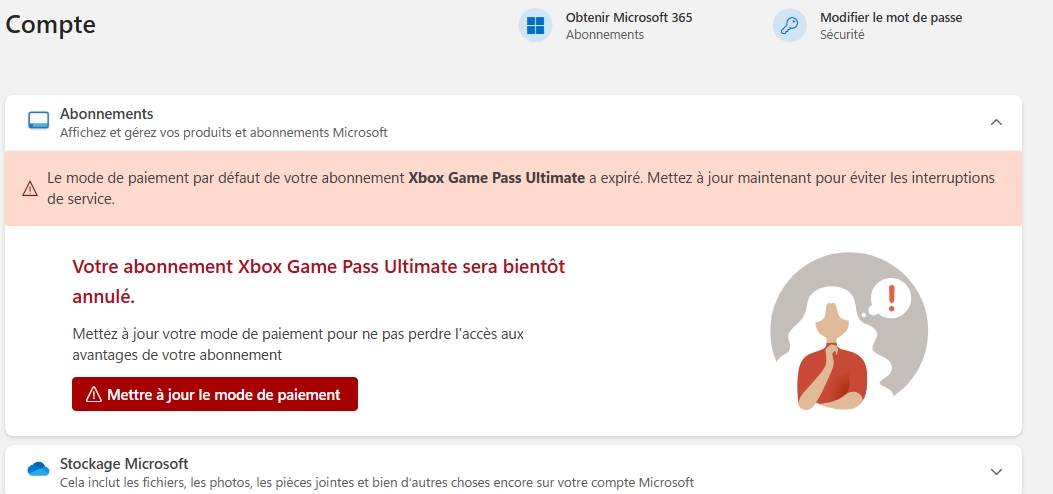Click the Abonnements monitor icon
The width and height of the screenshot is (1053, 494).
tap(38, 122)
